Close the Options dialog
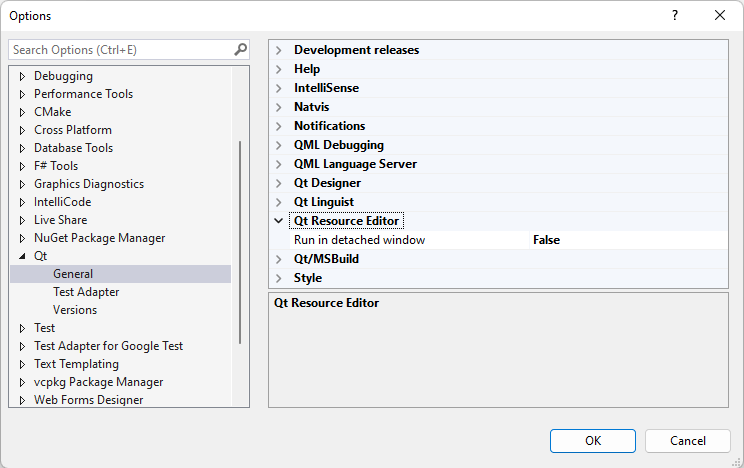 point(720,15)
